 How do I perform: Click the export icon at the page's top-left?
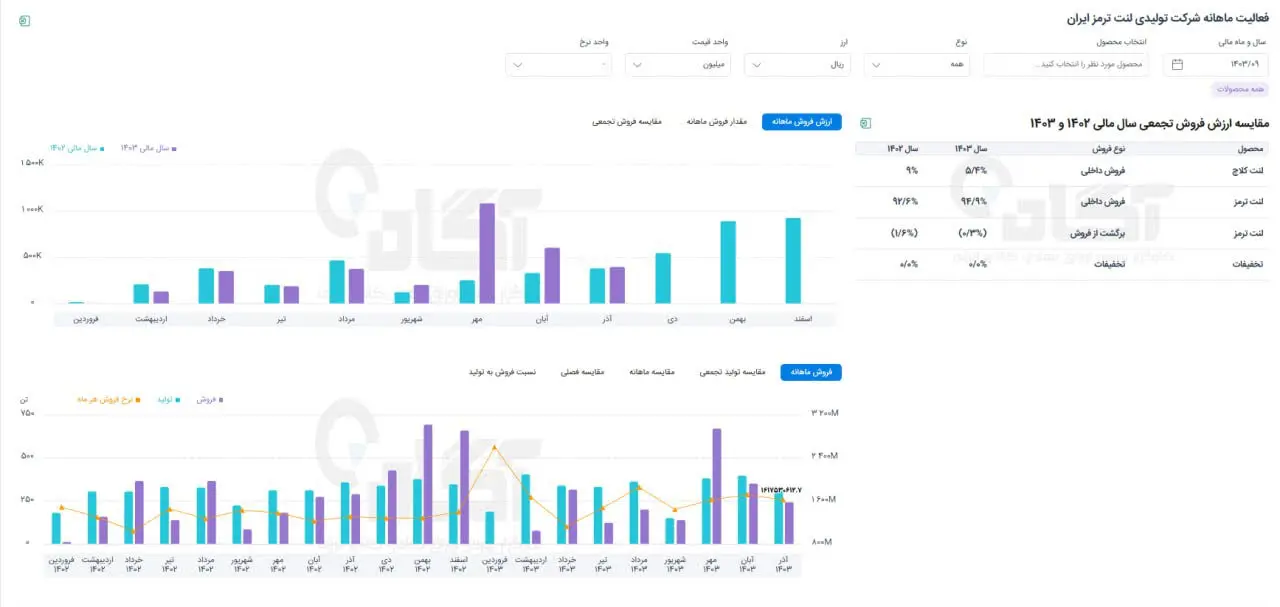[25, 21]
